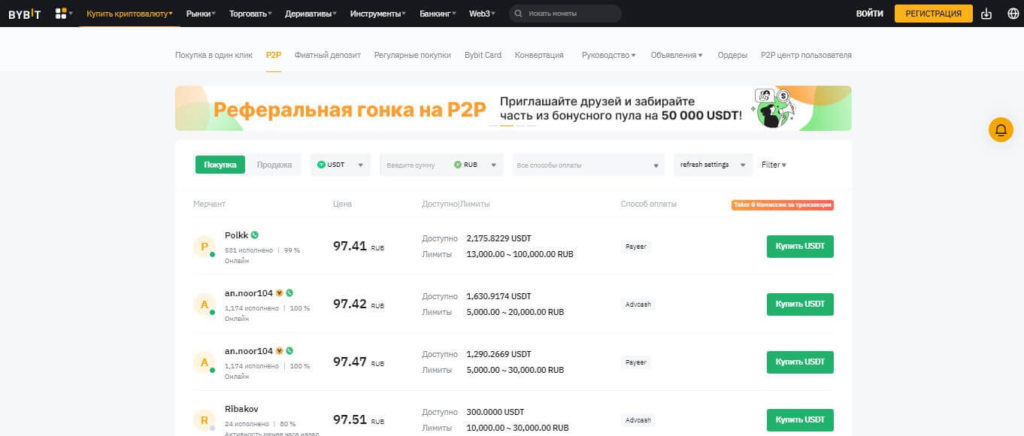Click the Taker 0 commission badge
Image resolution: width=1024 pixels, height=436 pixels.
pos(782,205)
